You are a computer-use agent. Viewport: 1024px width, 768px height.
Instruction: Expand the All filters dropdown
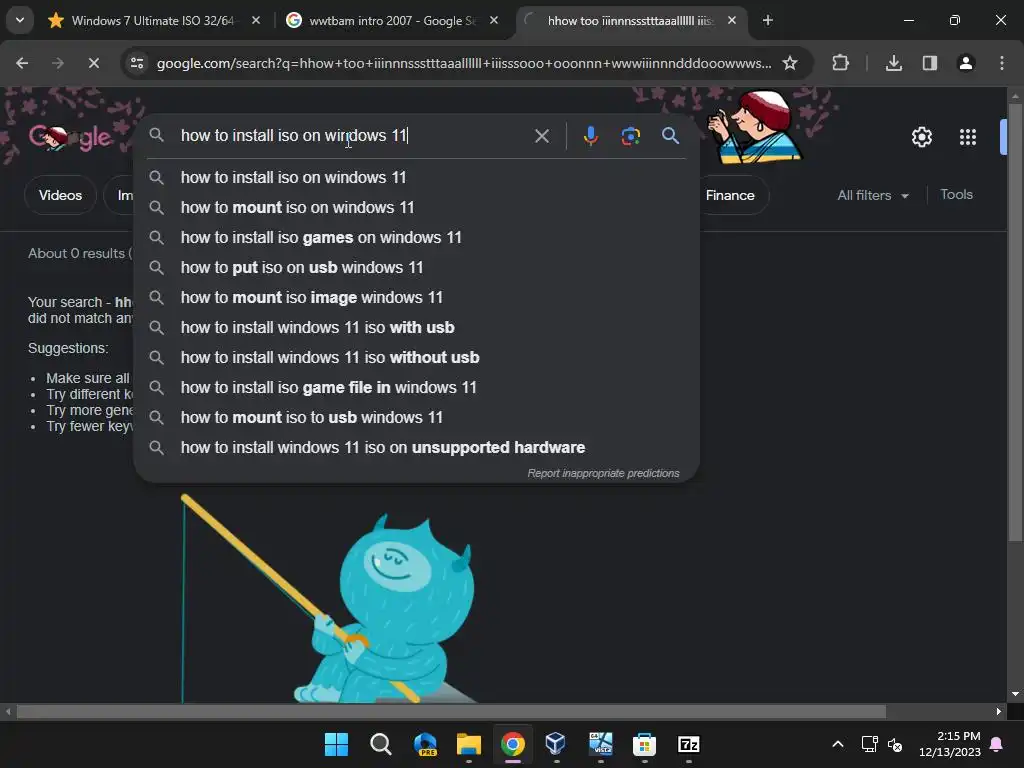point(873,195)
